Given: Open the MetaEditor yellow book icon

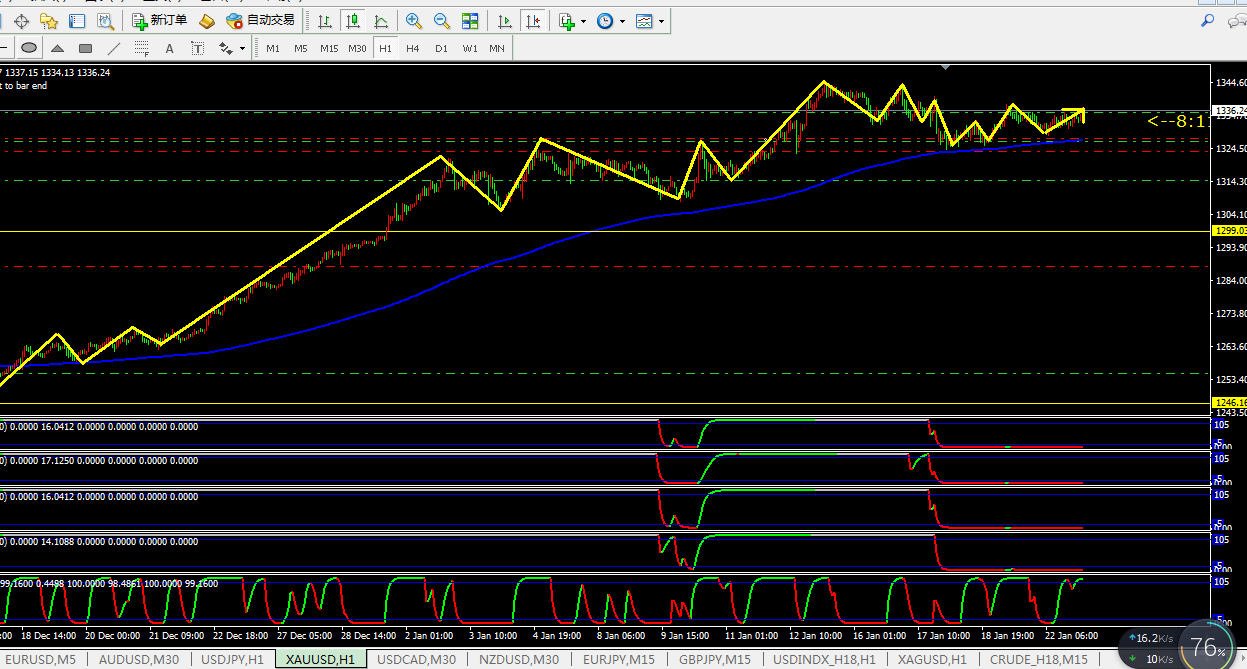Looking at the screenshot, I should (207, 21).
